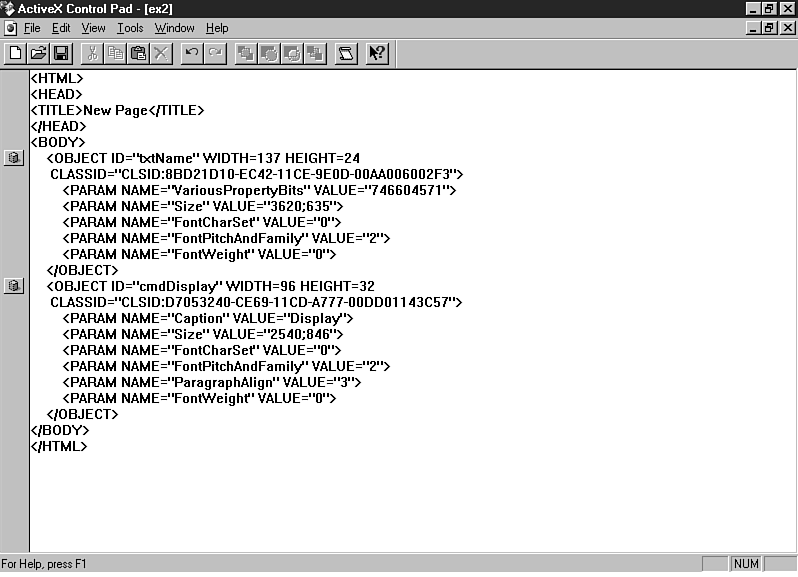Open the View menu
Image resolution: width=798 pixels, height=577 pixels.
point(94,28)
